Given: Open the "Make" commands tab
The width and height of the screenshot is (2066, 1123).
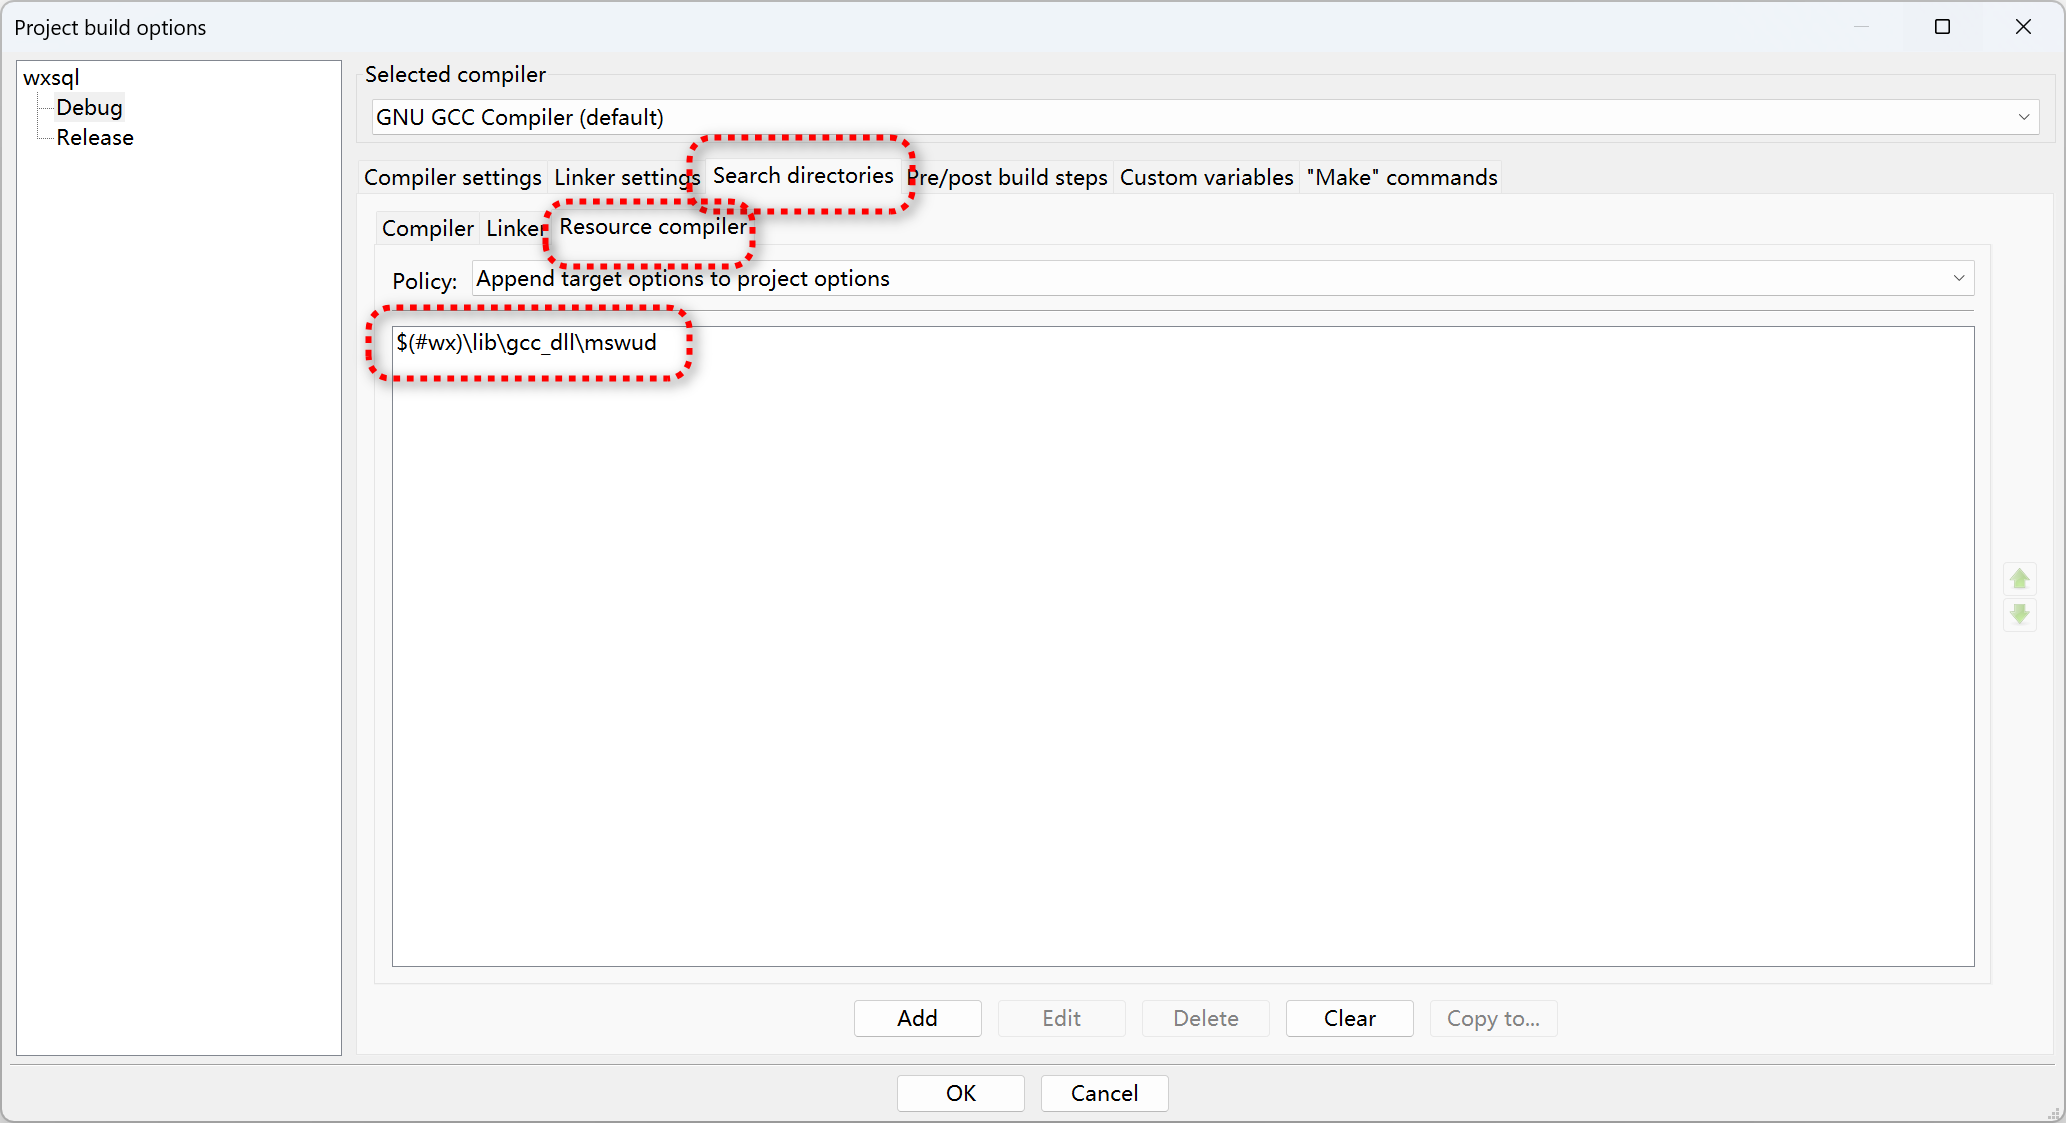Looking at the screenshot, I should [x=1402, y=177].
